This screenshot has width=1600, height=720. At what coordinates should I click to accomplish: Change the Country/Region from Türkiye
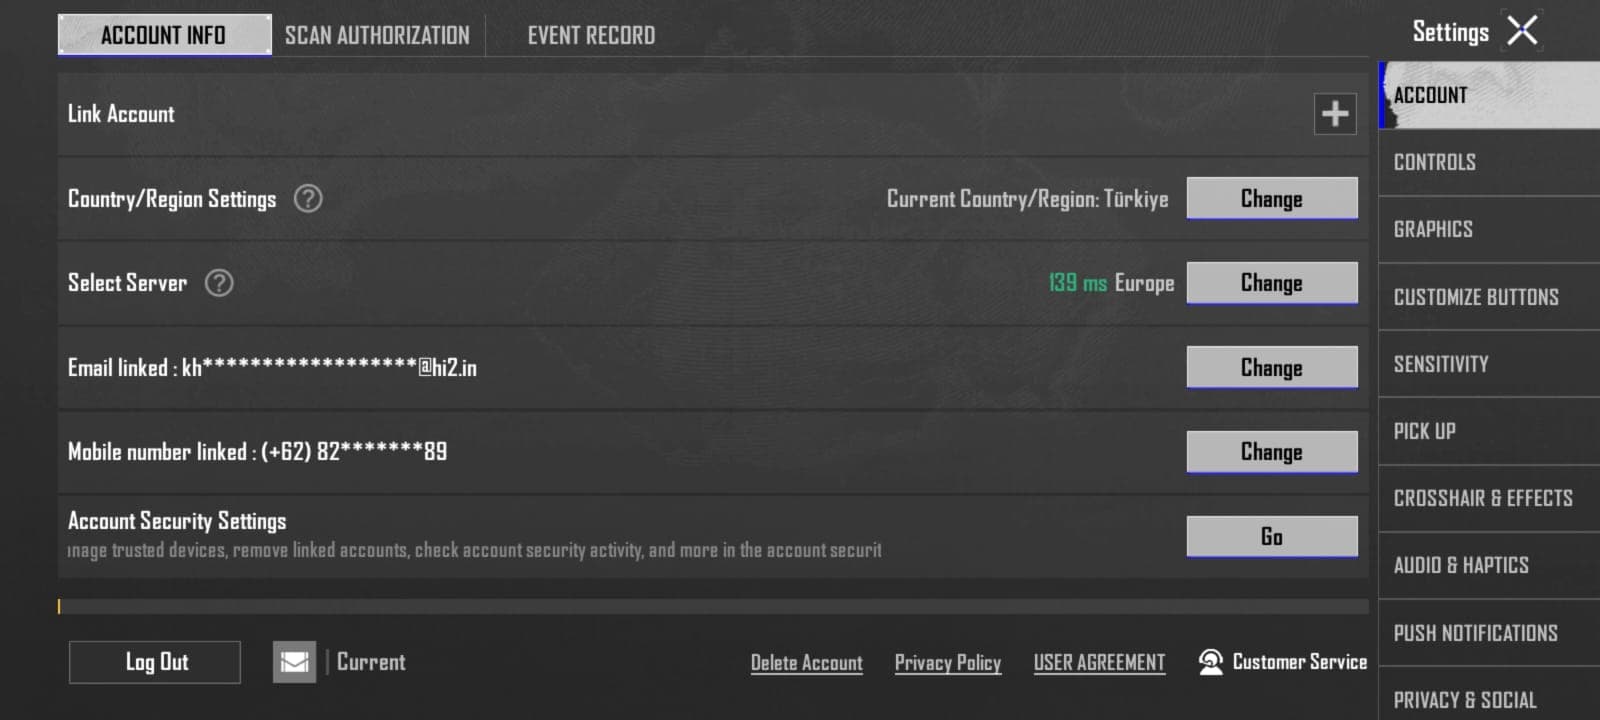1272,198
